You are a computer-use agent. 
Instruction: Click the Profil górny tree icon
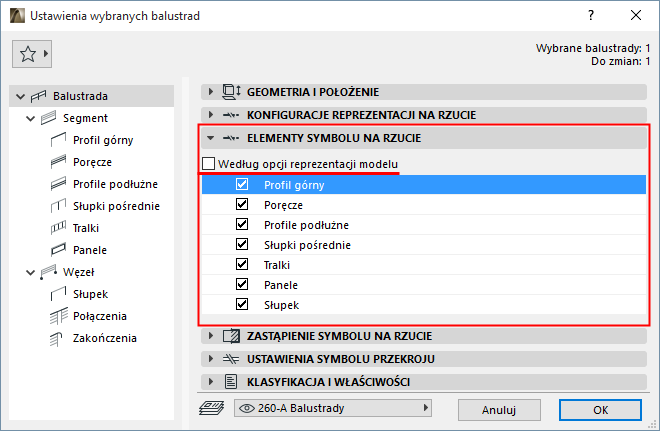click(57, 140)
